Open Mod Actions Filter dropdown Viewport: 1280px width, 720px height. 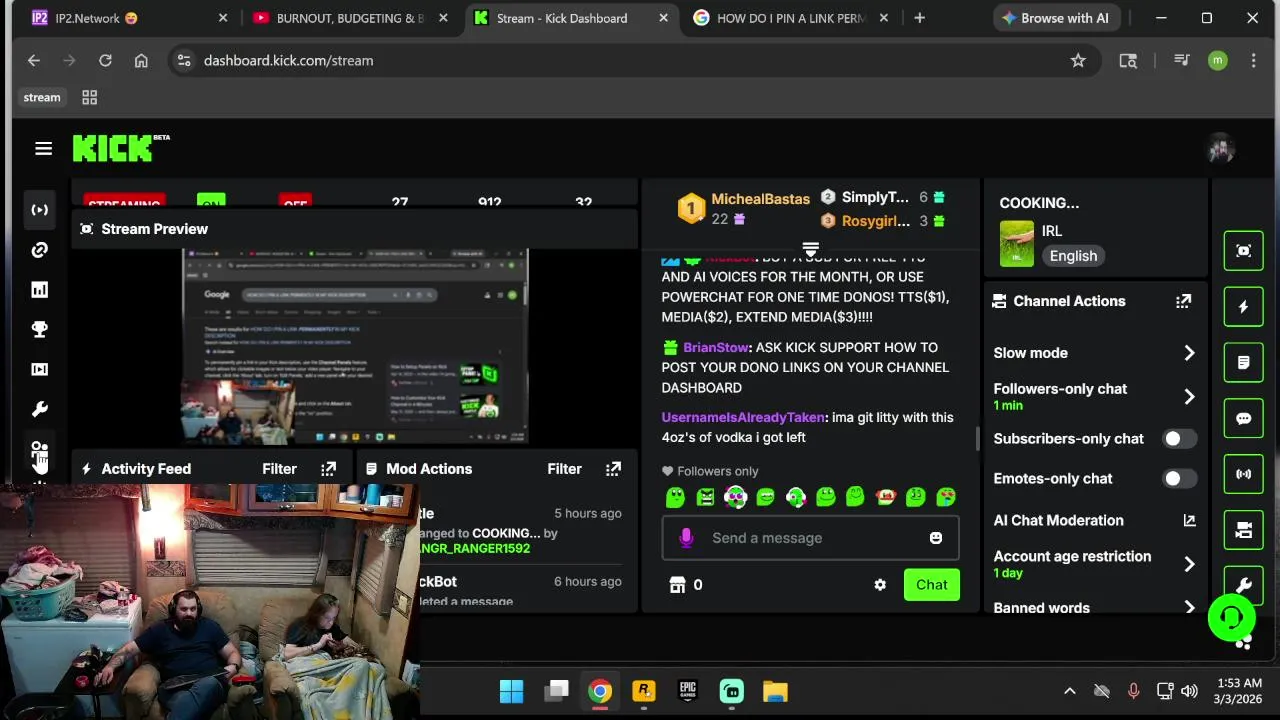[x=564, y=469]
